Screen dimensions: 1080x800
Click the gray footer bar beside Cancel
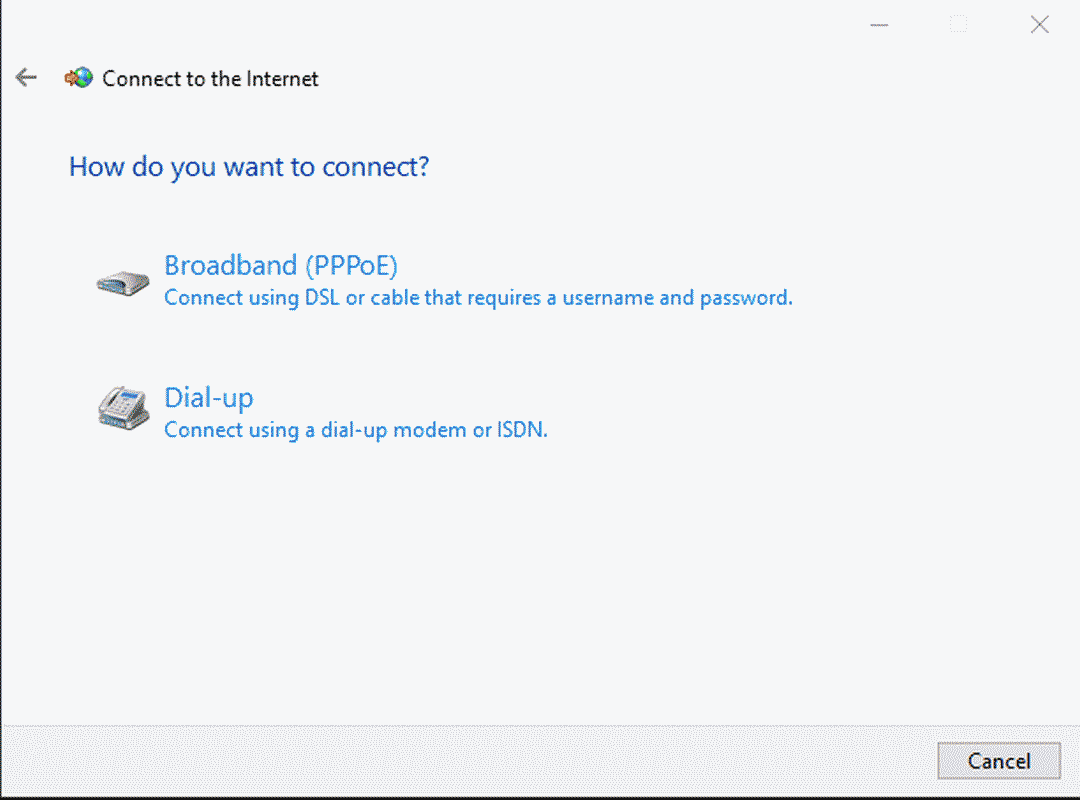[x=468, y=761]
